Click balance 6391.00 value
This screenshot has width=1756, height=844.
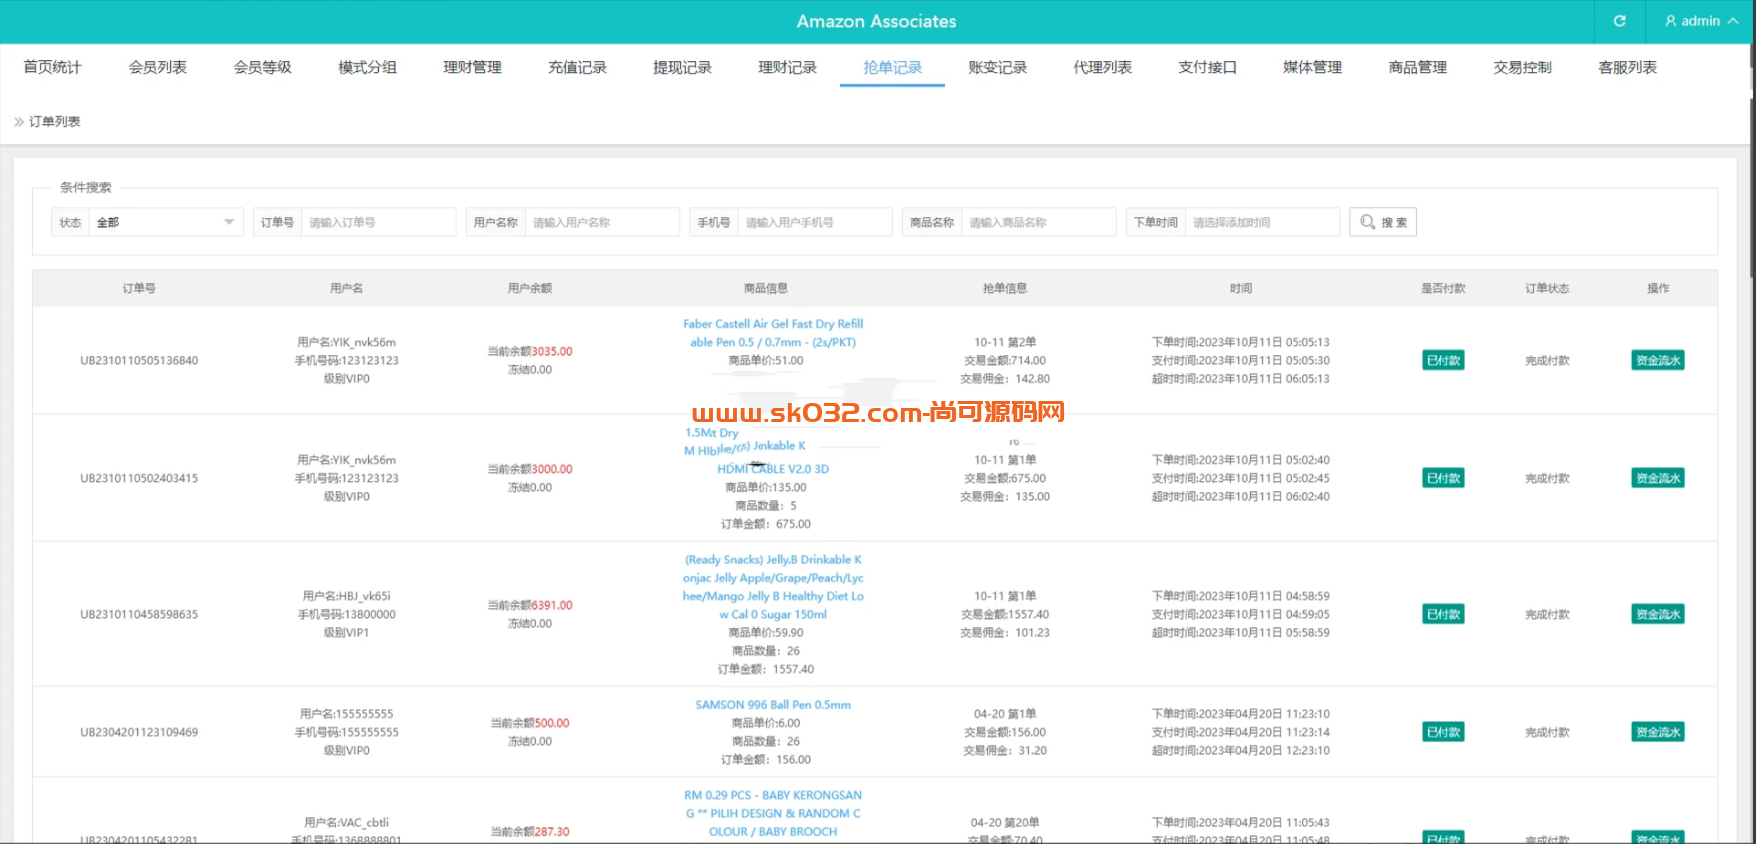coord(552,605)
